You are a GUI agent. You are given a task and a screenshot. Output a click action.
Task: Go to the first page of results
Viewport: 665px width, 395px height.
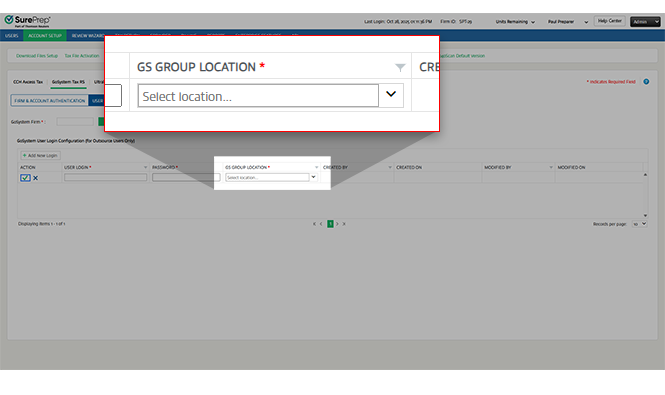click(x=314, y=224)
